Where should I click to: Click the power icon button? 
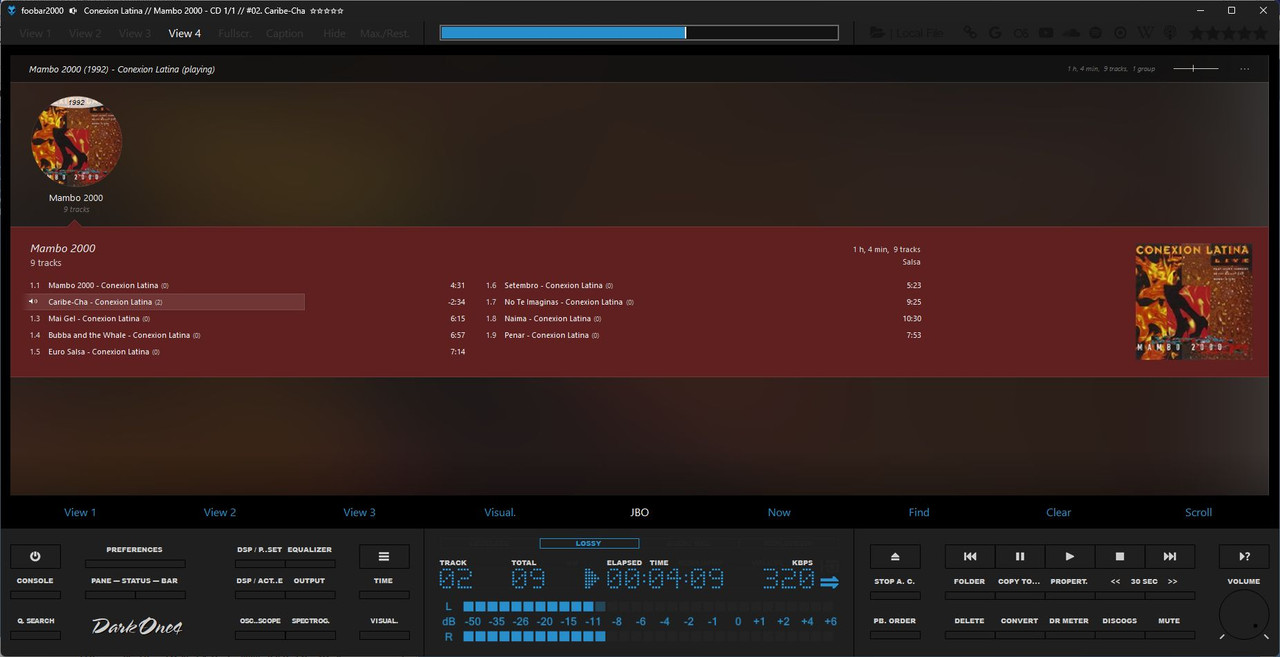pos(35,556)
